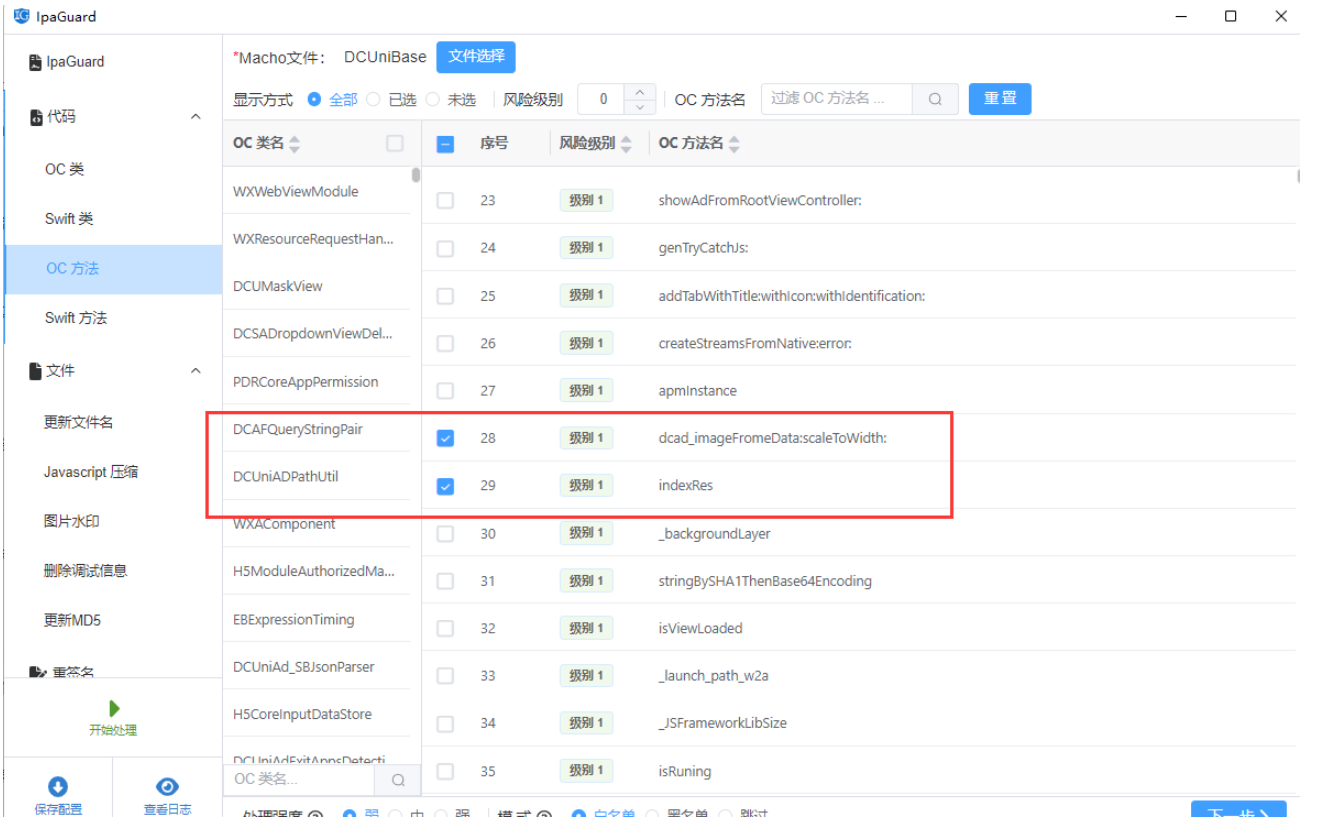Click method name createStreamsFromNative:error:

[755, 343]
